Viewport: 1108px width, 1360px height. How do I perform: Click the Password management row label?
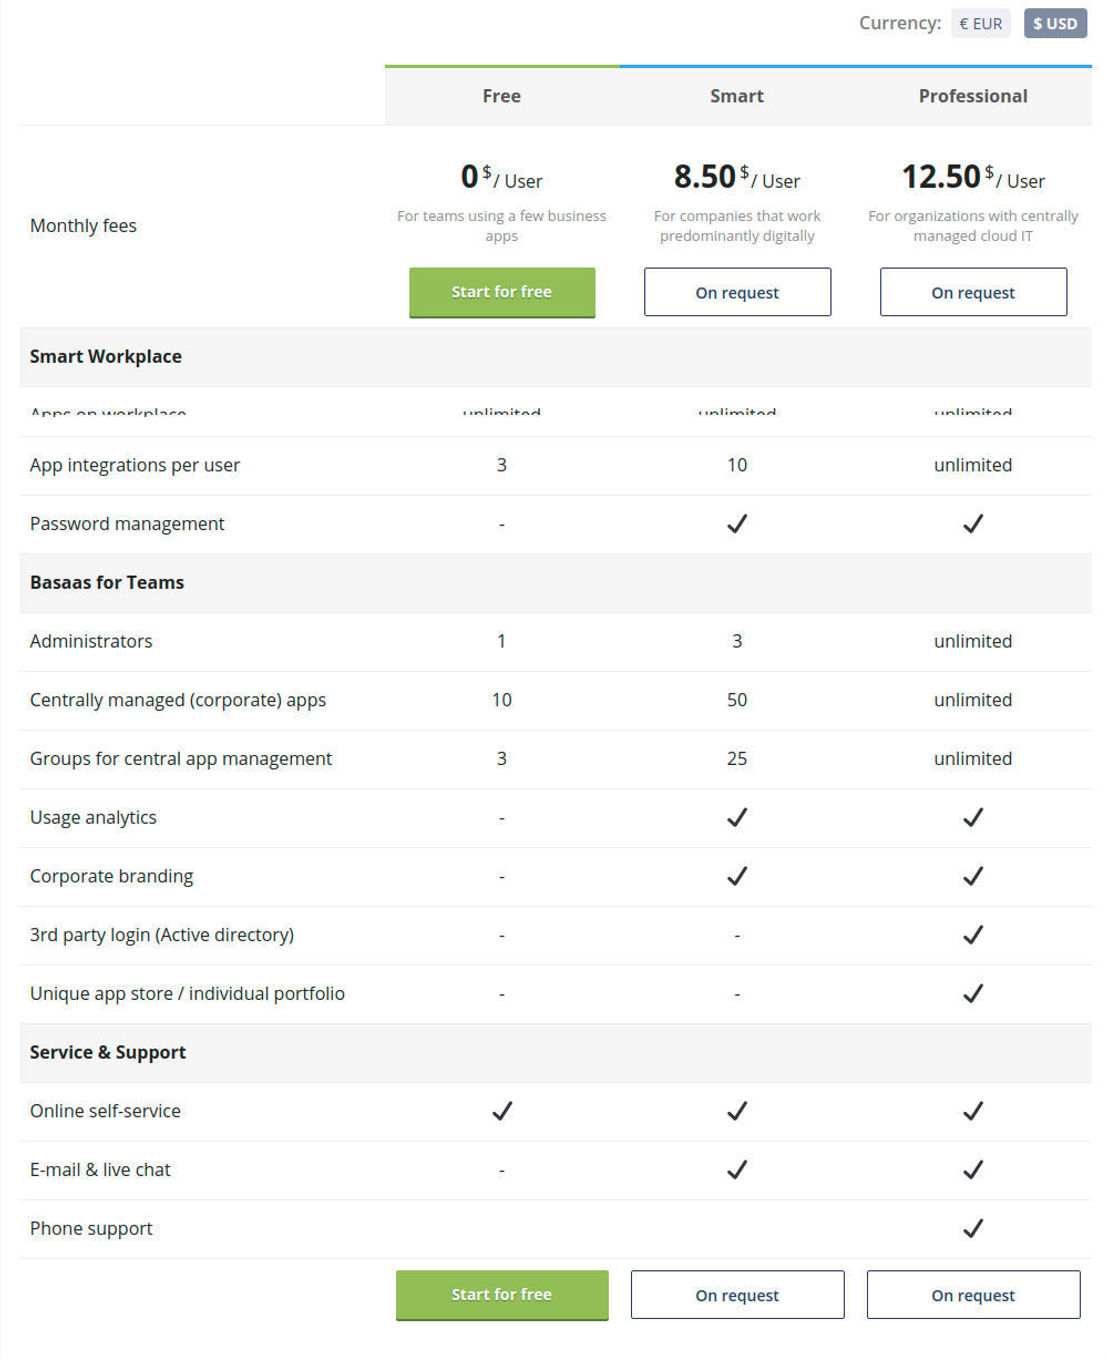point(127,524)
